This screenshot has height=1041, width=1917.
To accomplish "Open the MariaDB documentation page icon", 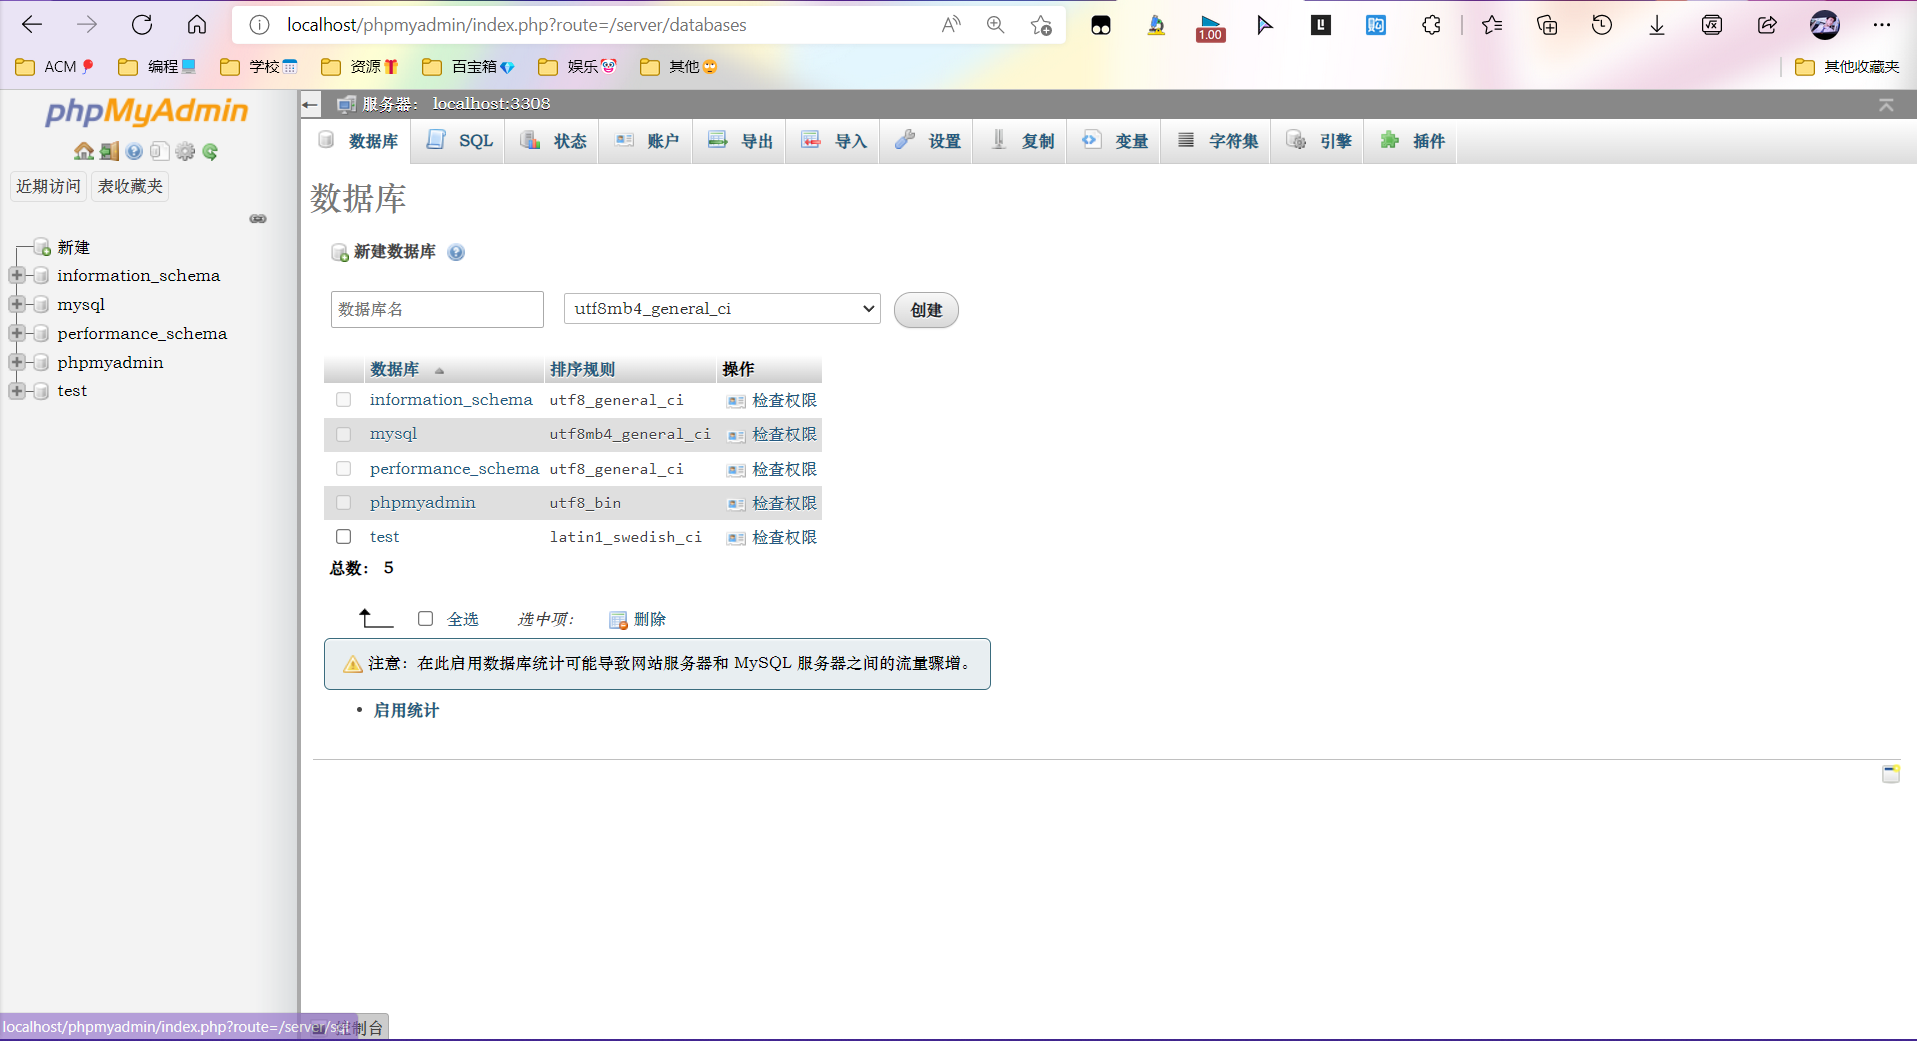I will coord(159,151).
